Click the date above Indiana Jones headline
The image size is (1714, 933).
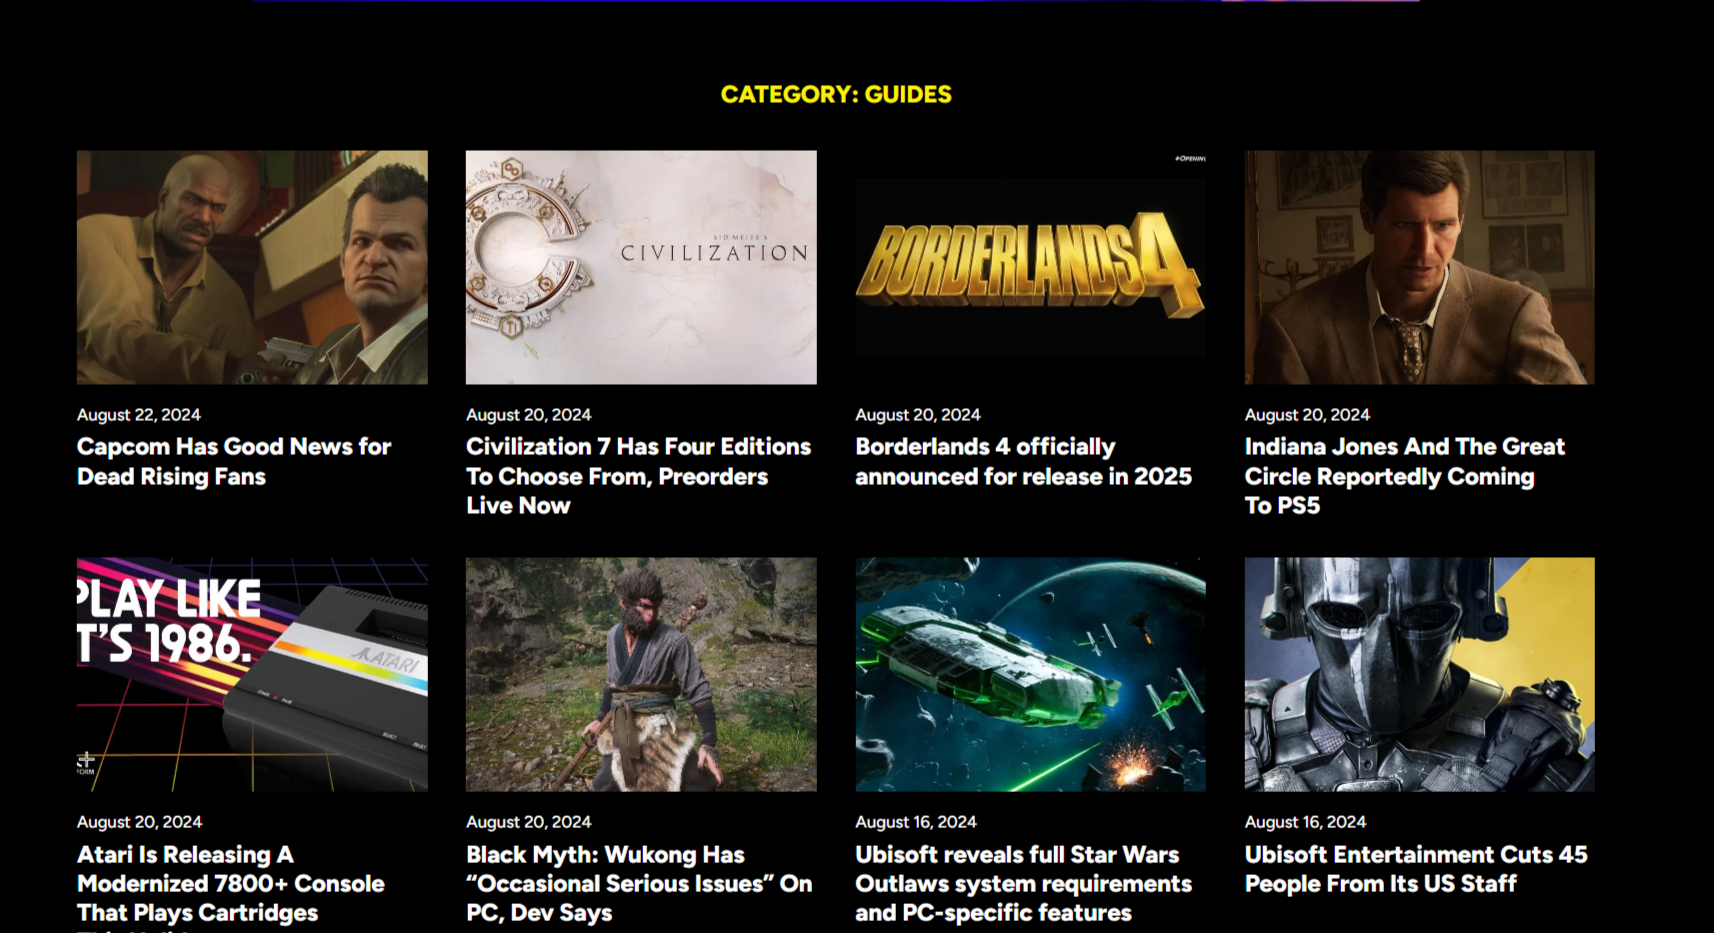pyautogui.click(x=1307, y=415)
